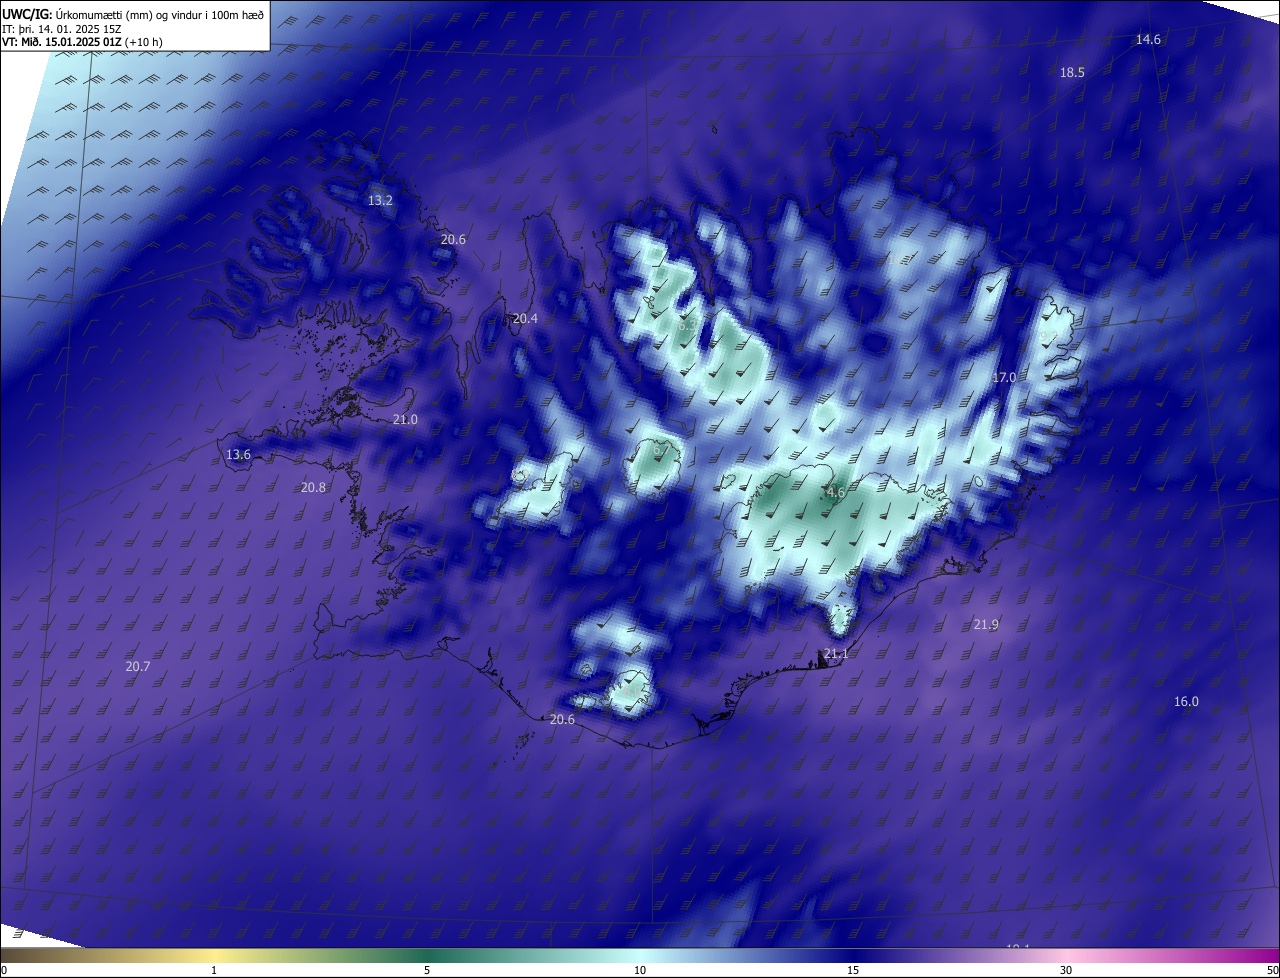Viewport: 1280px width, 978px height.
Task: Click the 21.1 value on the map
Action: click(x=835, y=655)
